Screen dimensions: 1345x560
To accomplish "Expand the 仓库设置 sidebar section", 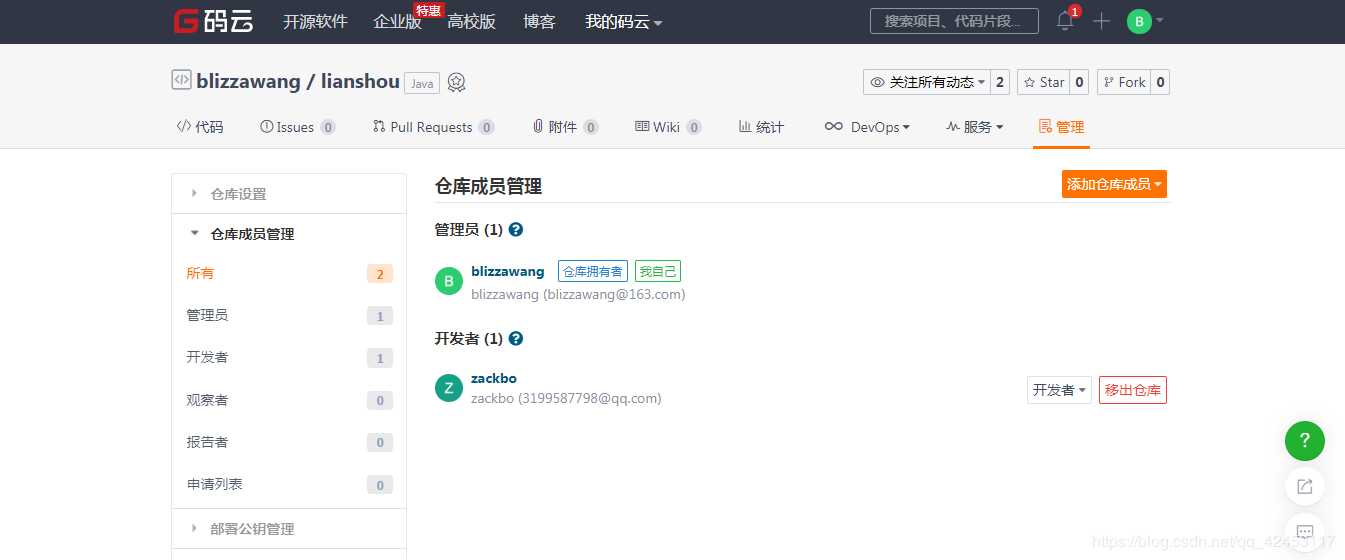I will coord(289,194).
